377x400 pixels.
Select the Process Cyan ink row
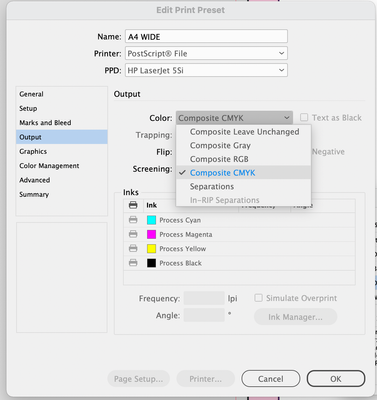[x=239, y=220]
